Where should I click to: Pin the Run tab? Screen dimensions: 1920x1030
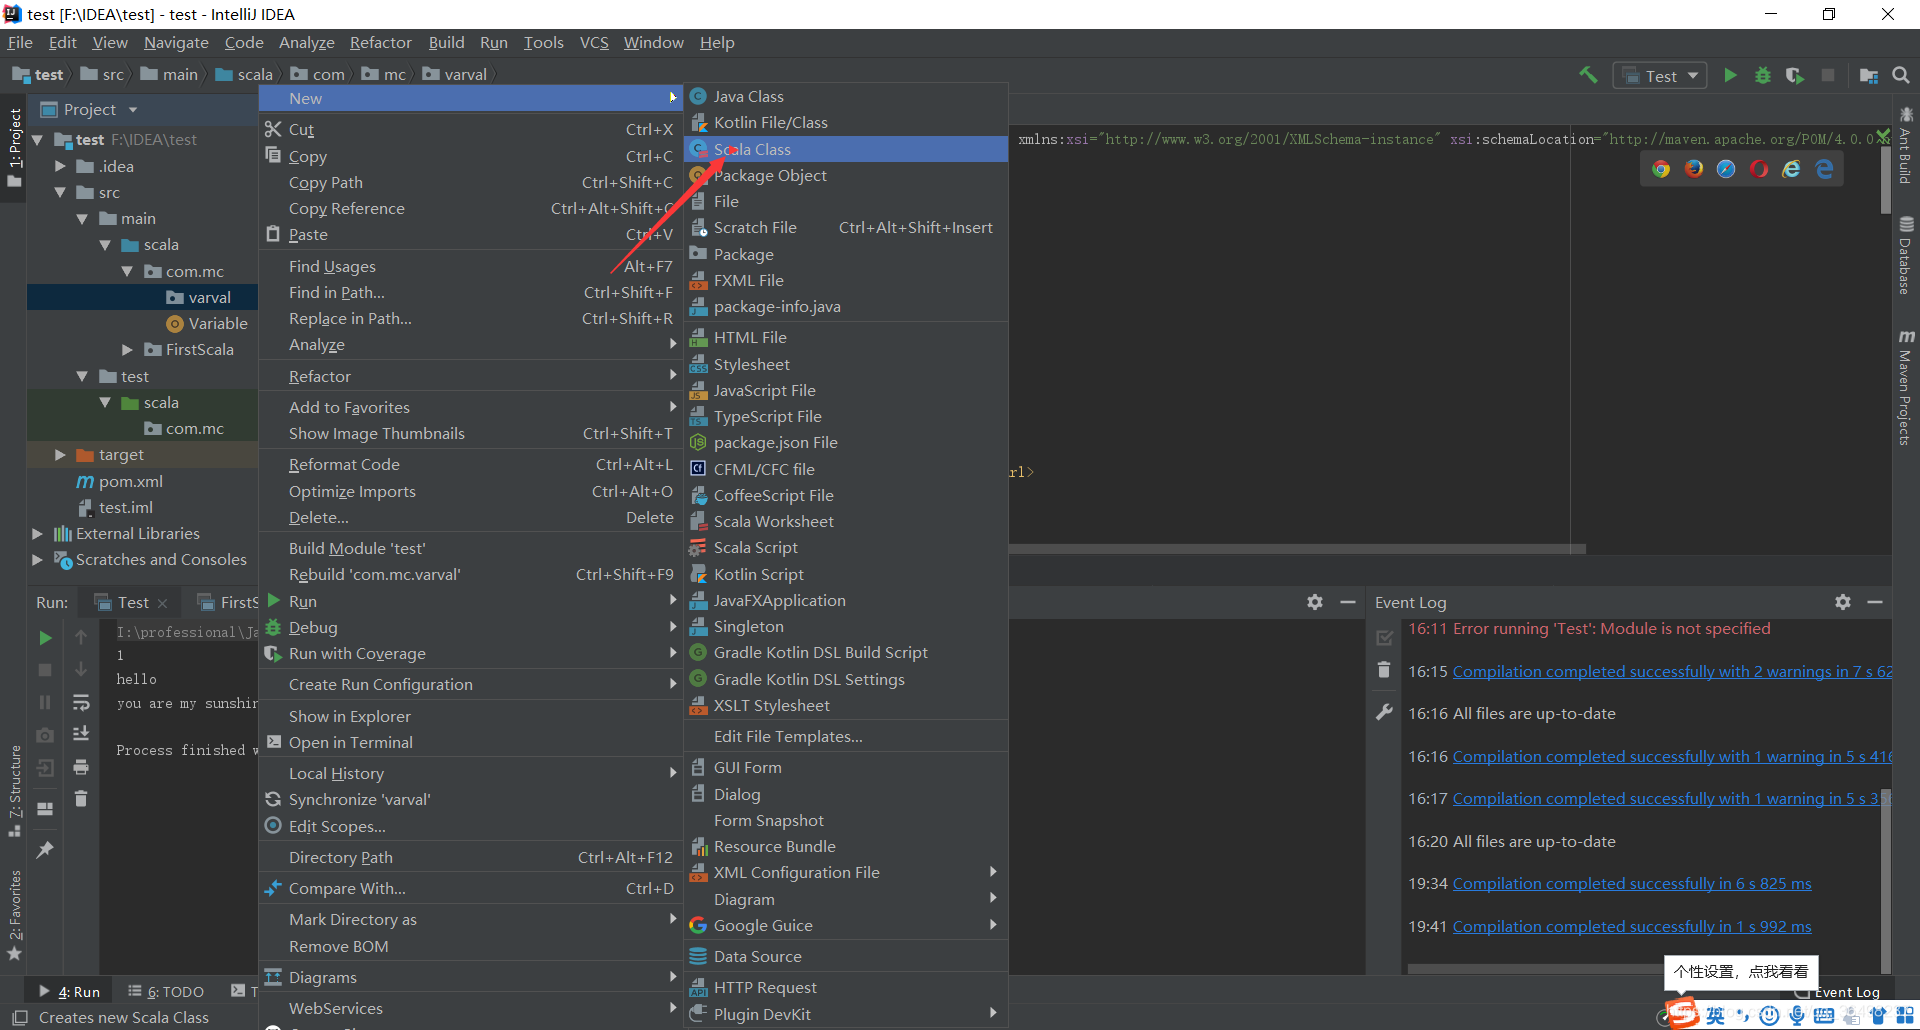point(45,850)
